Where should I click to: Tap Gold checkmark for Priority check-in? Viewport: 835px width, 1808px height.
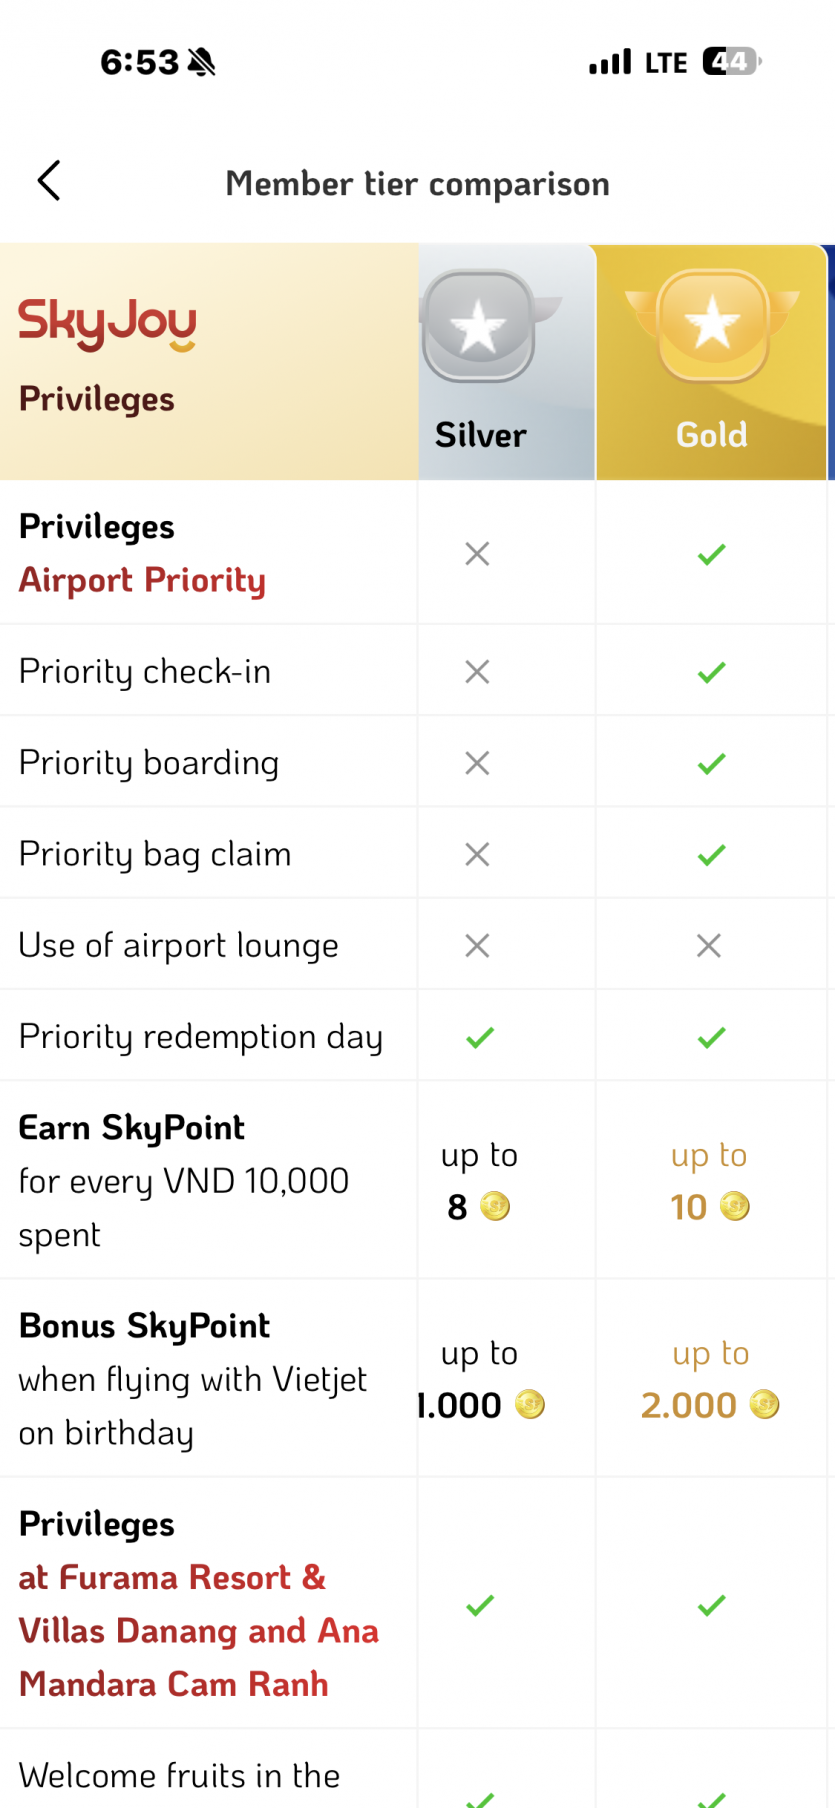coord(712,672)
